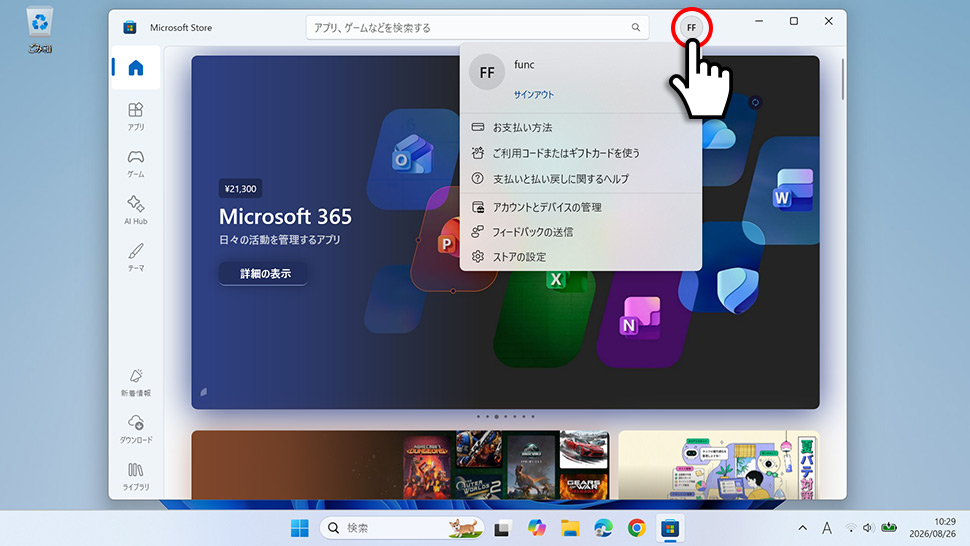Select ご利用コードまたはギフトカードを使う
This screenshot has width=970, height=546.
click(x=580, y=153)
